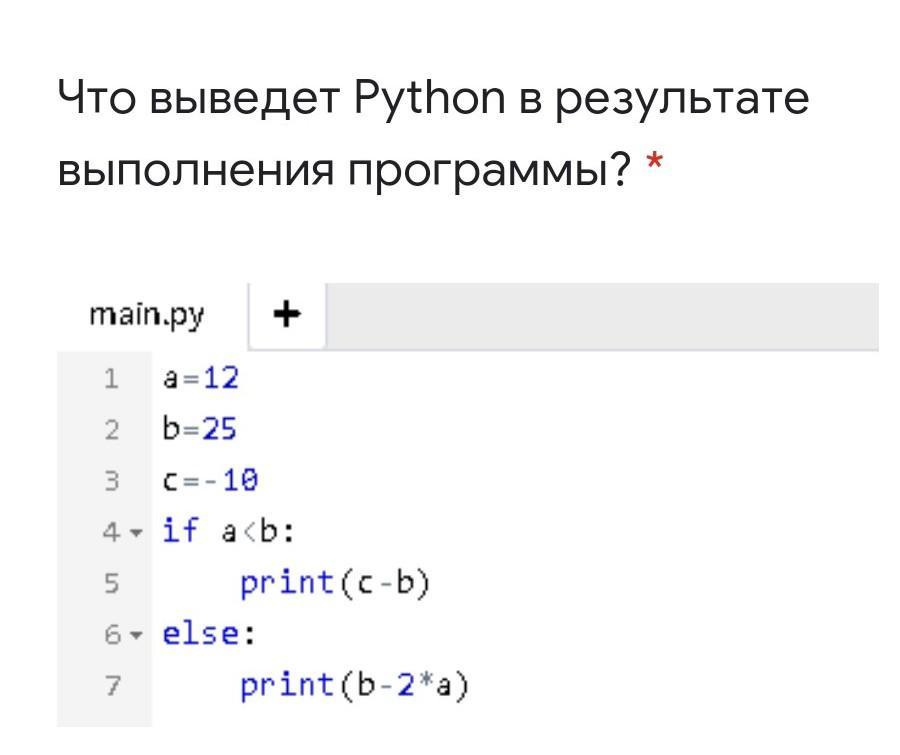Viewport: 900px width, 755px height.
Task: Click line number 3 in the gutter
Action: point(111,481)
